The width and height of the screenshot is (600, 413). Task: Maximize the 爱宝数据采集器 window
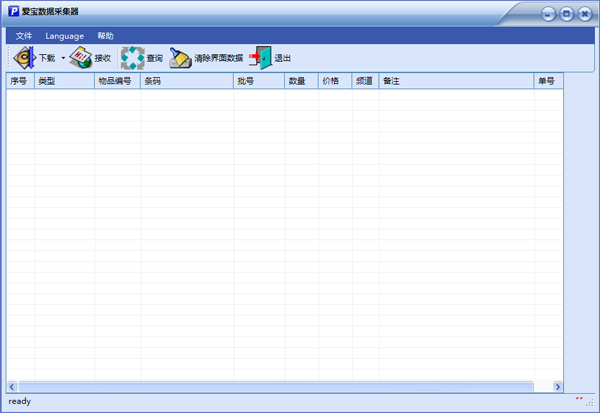coord(567,15)
